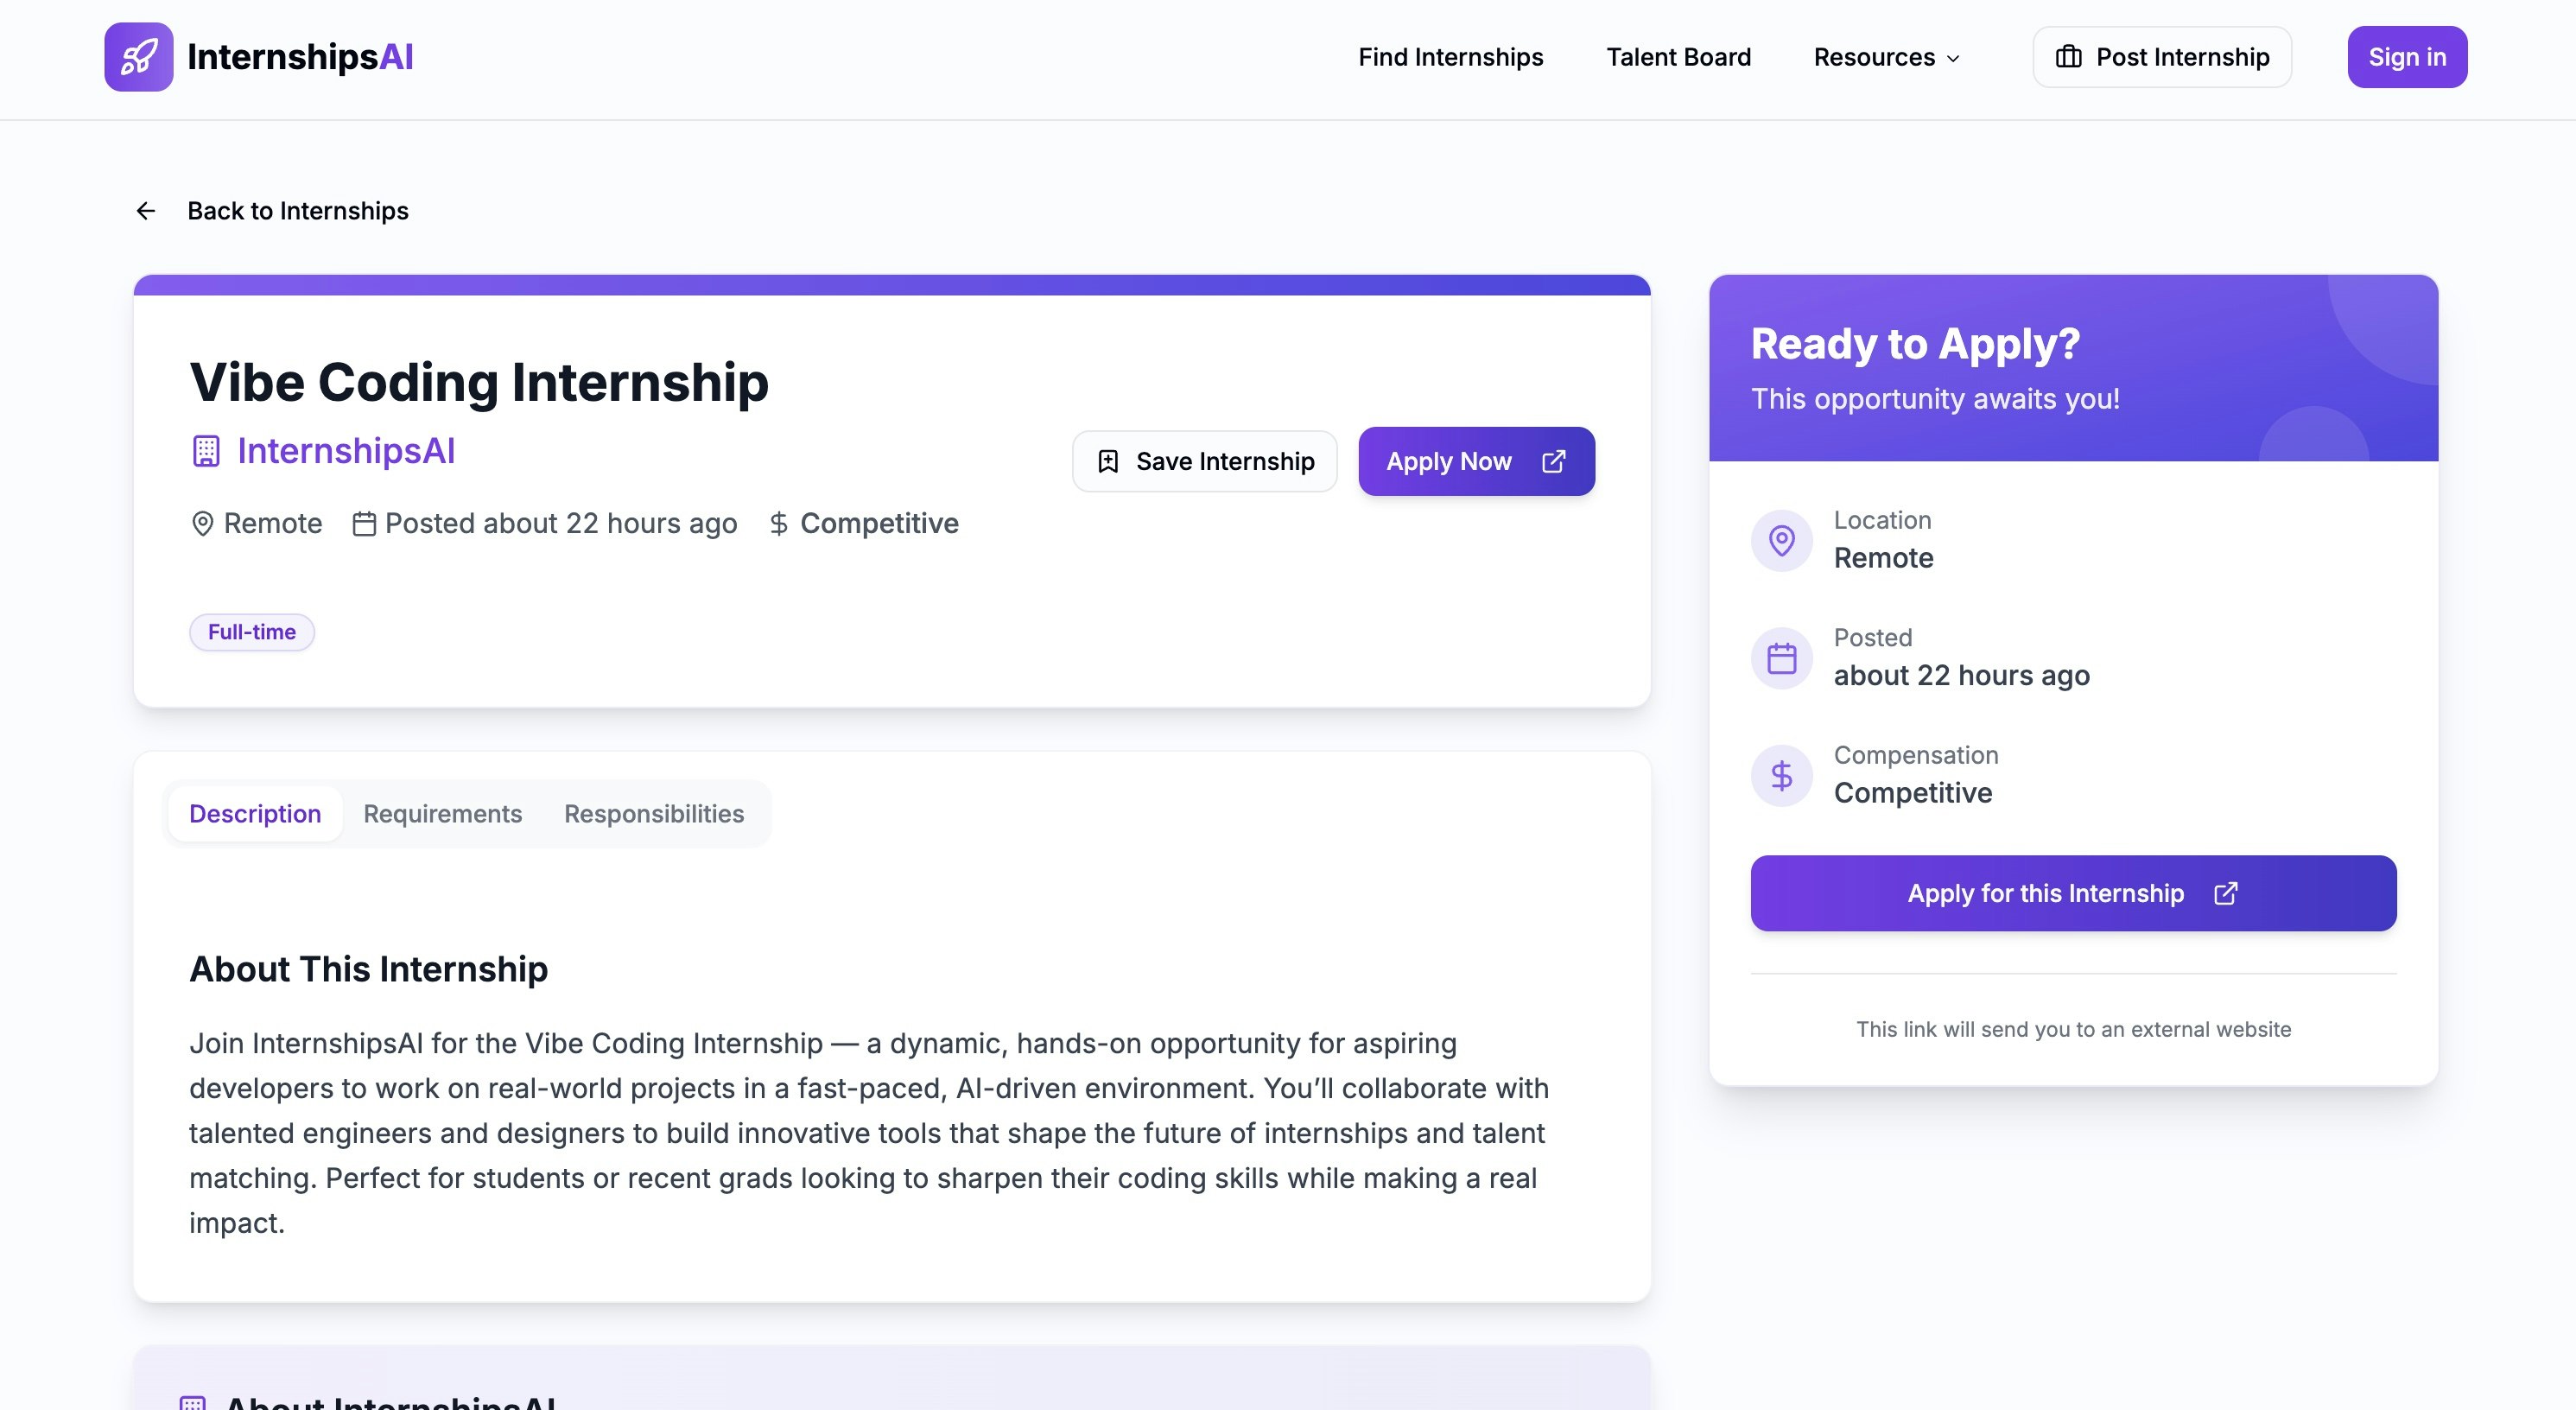The width and height of the screenshot is (2576, 1410).
Task: Expand the Resources dropdown menu
Action: [1886, 57]
